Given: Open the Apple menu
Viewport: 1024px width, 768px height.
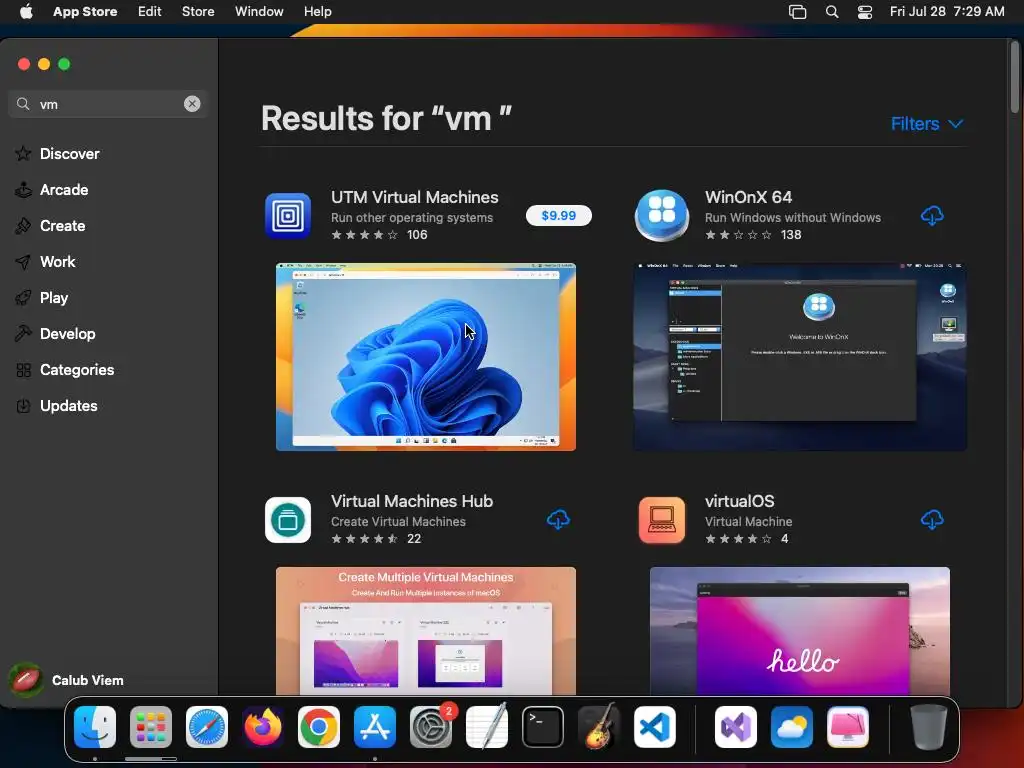Looking at the screenshot, I should click(x=26, y=11).
